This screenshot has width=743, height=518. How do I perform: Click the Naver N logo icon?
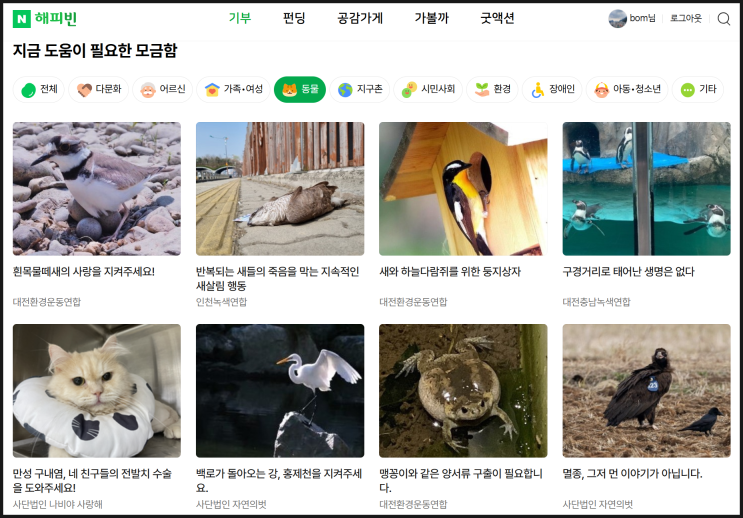[x=21, y=19]
